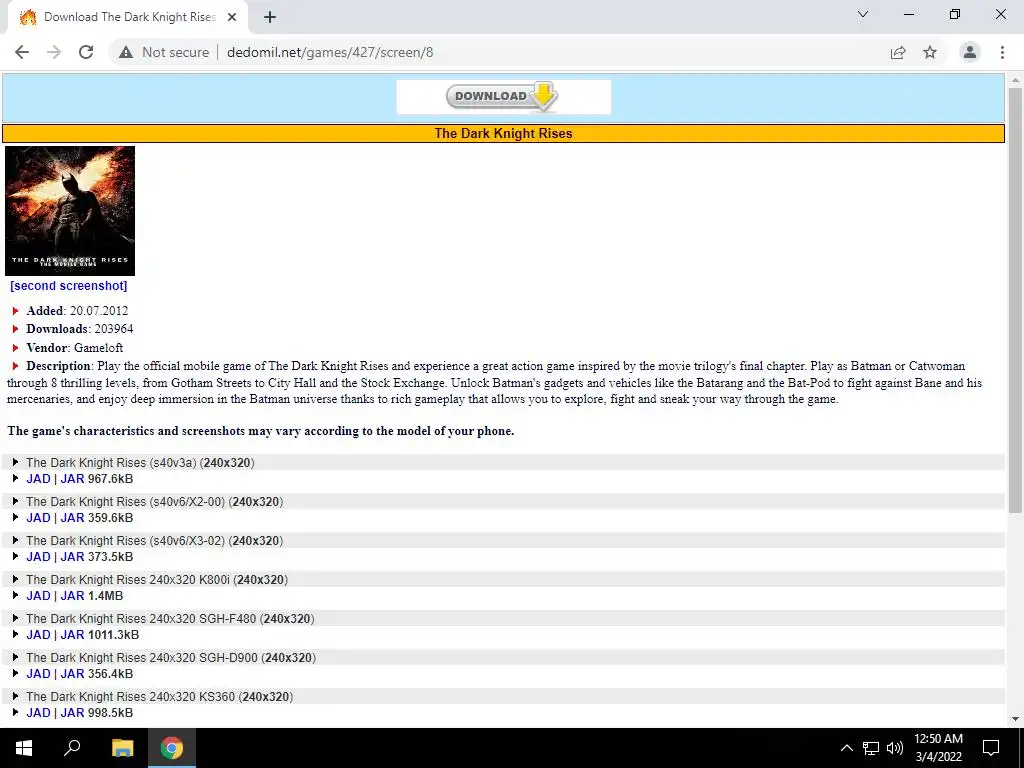Show hidden system tray icons

click(x=846, y=748)
